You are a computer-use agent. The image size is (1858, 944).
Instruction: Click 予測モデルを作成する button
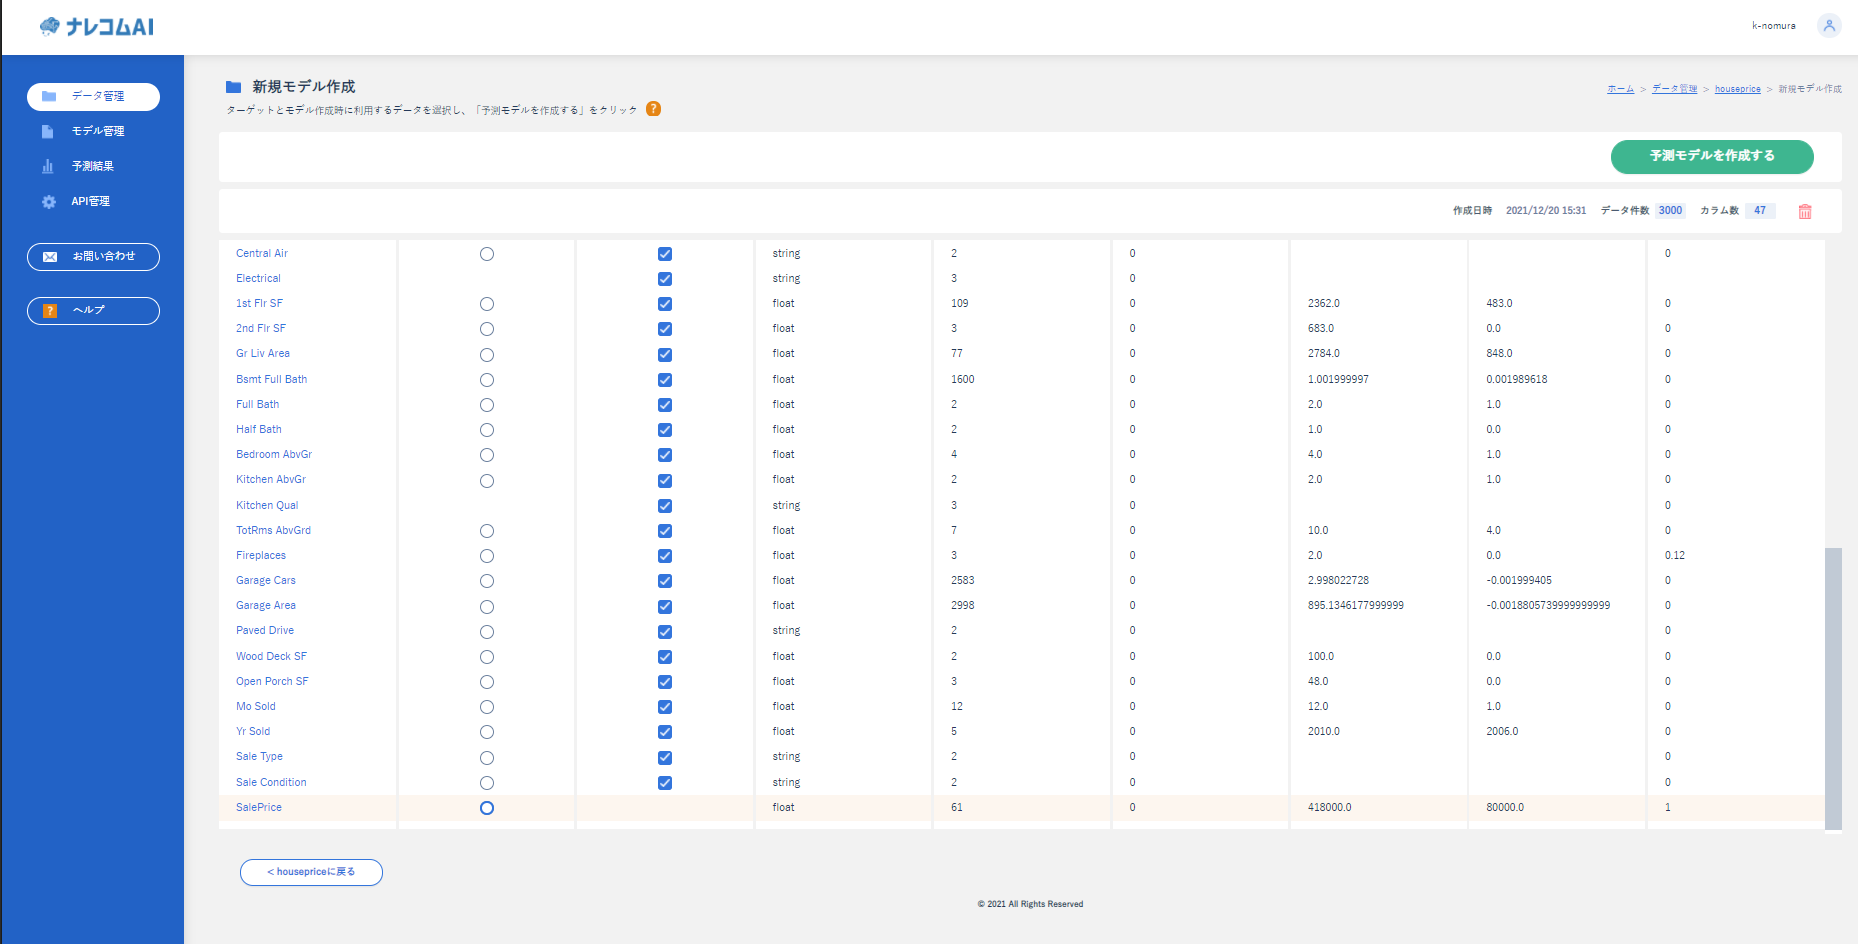[1712, 156]
